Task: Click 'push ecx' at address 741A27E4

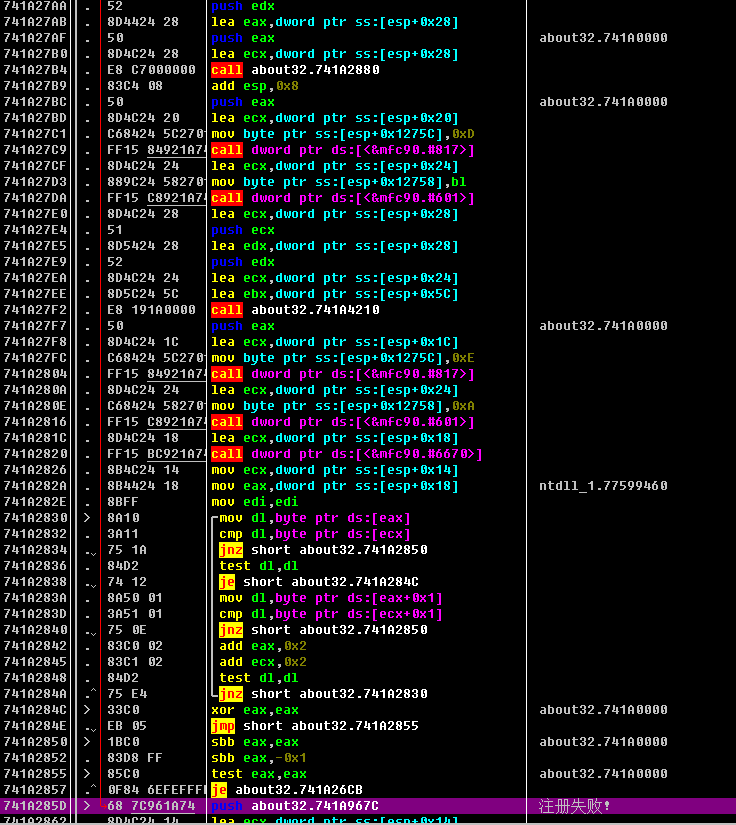Action: 243,230
